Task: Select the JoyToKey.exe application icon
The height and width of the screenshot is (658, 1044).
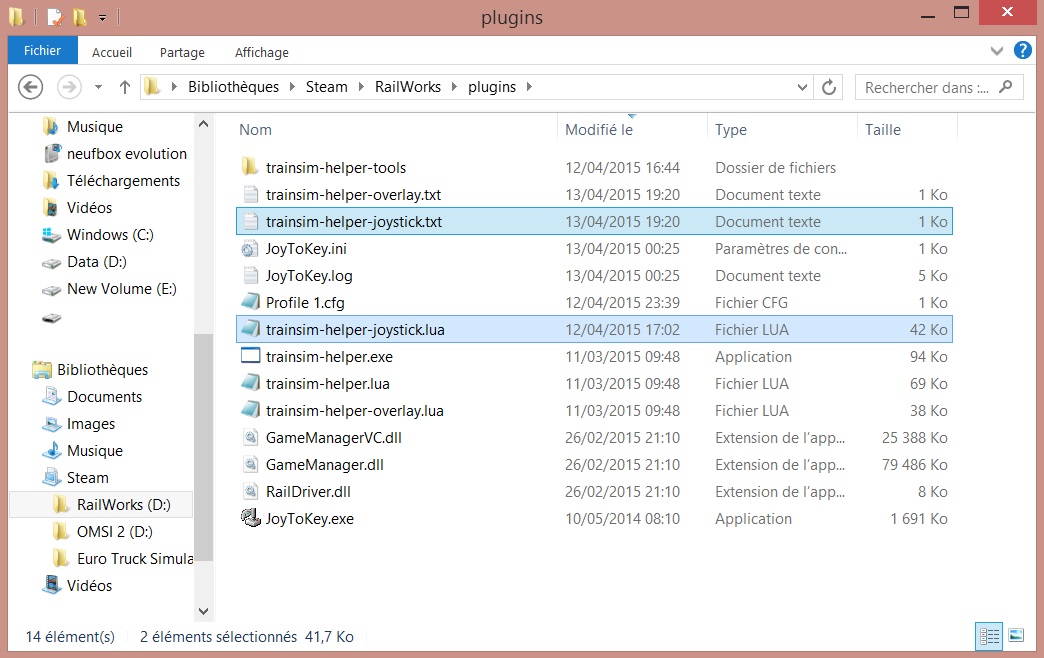Action: (250, 518)
